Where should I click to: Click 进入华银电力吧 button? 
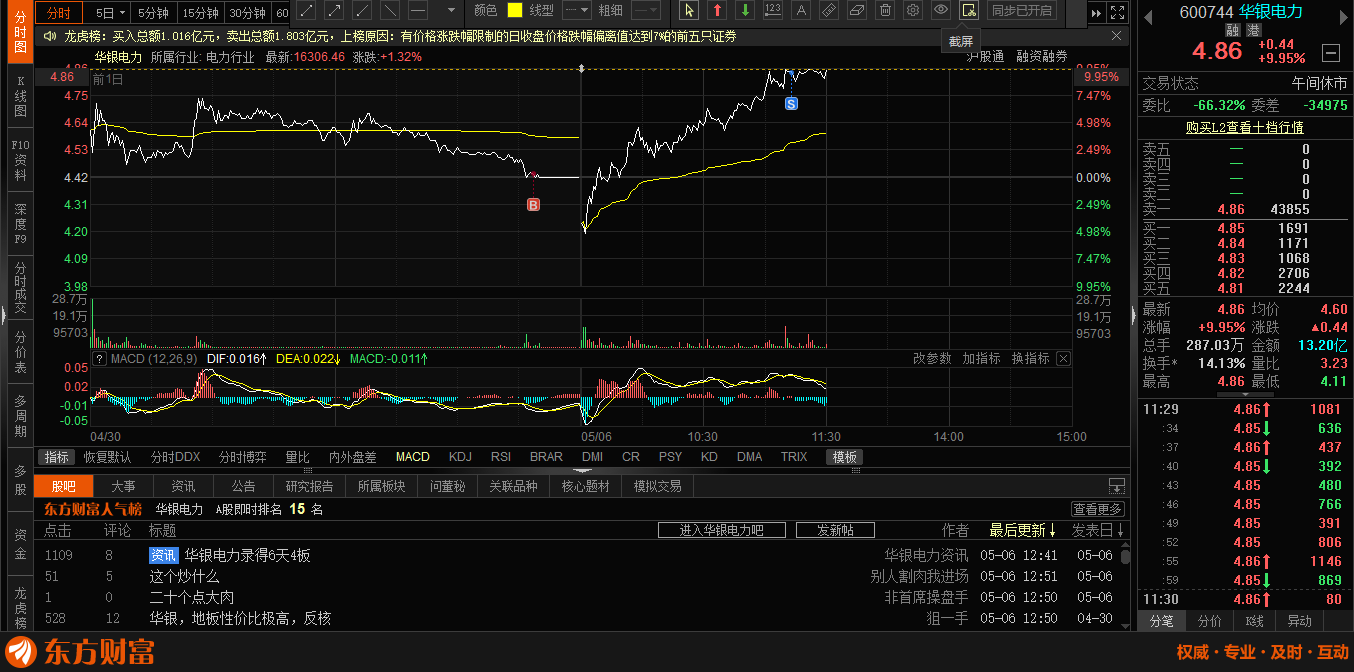[x=721, y=530]
